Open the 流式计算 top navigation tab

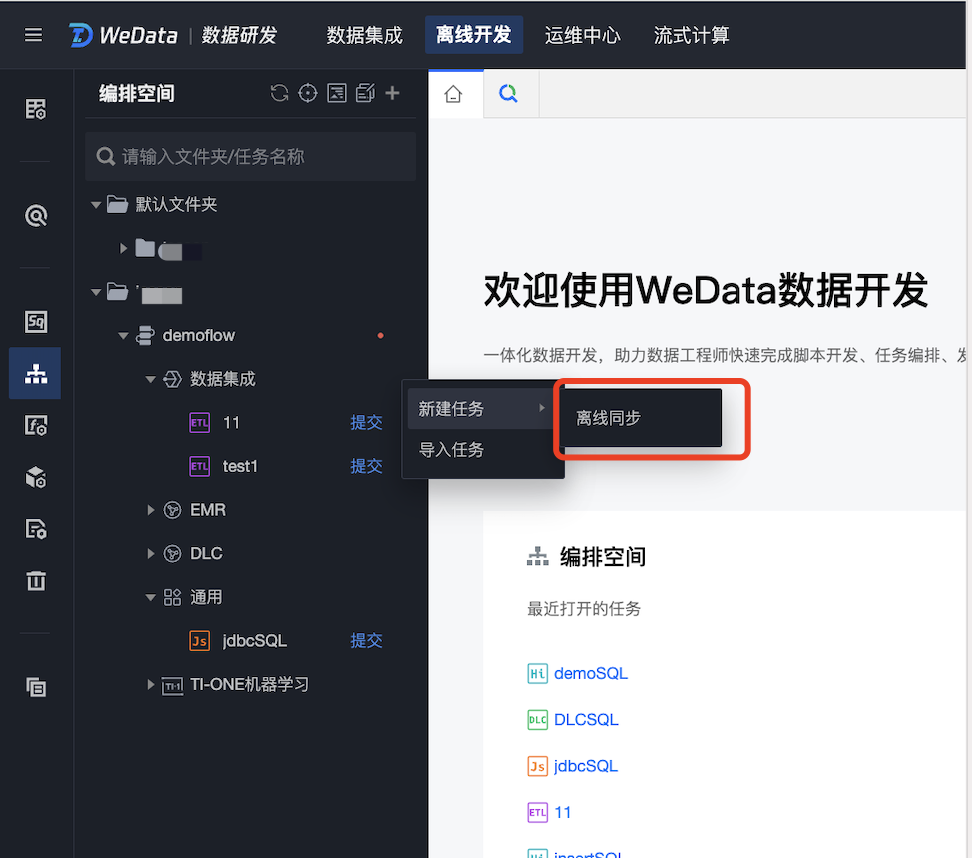coord(692,35)
